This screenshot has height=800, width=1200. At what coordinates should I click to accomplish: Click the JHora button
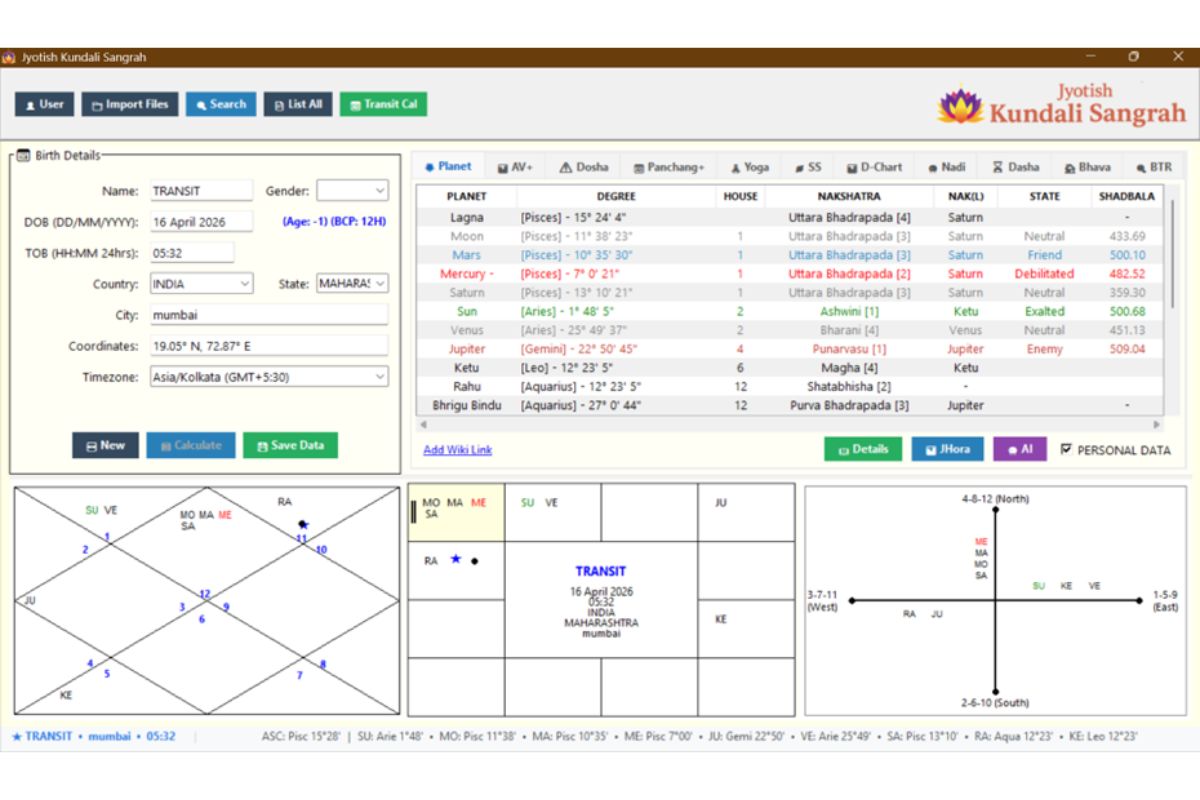[948, 449]
